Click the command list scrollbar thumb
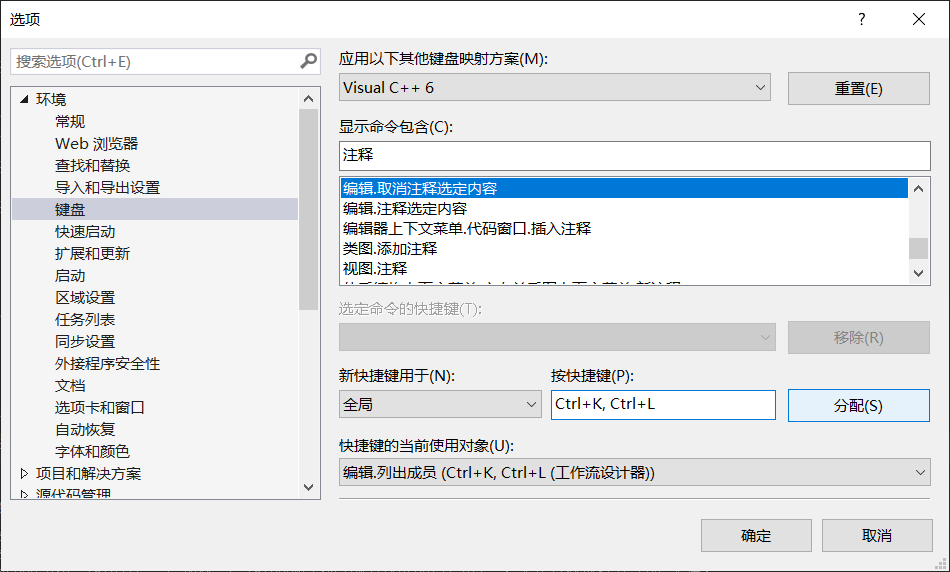Image resolution: width=950 pixels, height=572 pixels. [x=918, y=248]
